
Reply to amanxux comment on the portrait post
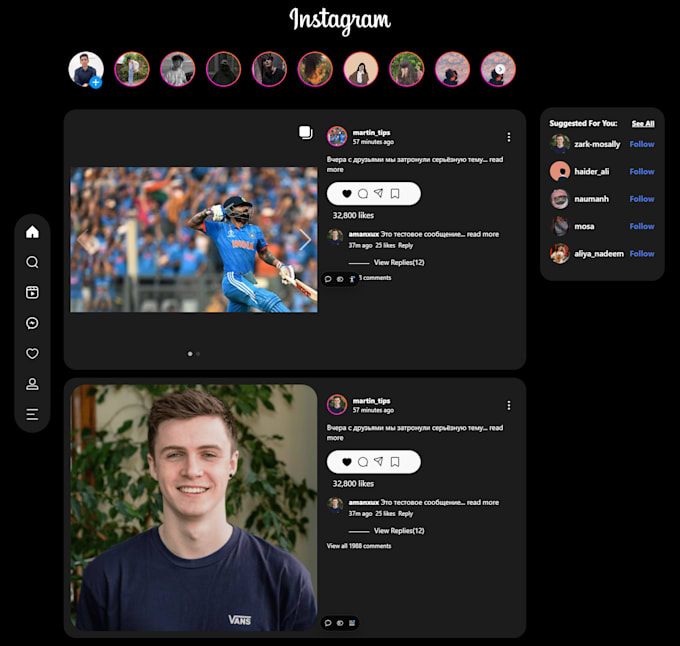(405, 514)
